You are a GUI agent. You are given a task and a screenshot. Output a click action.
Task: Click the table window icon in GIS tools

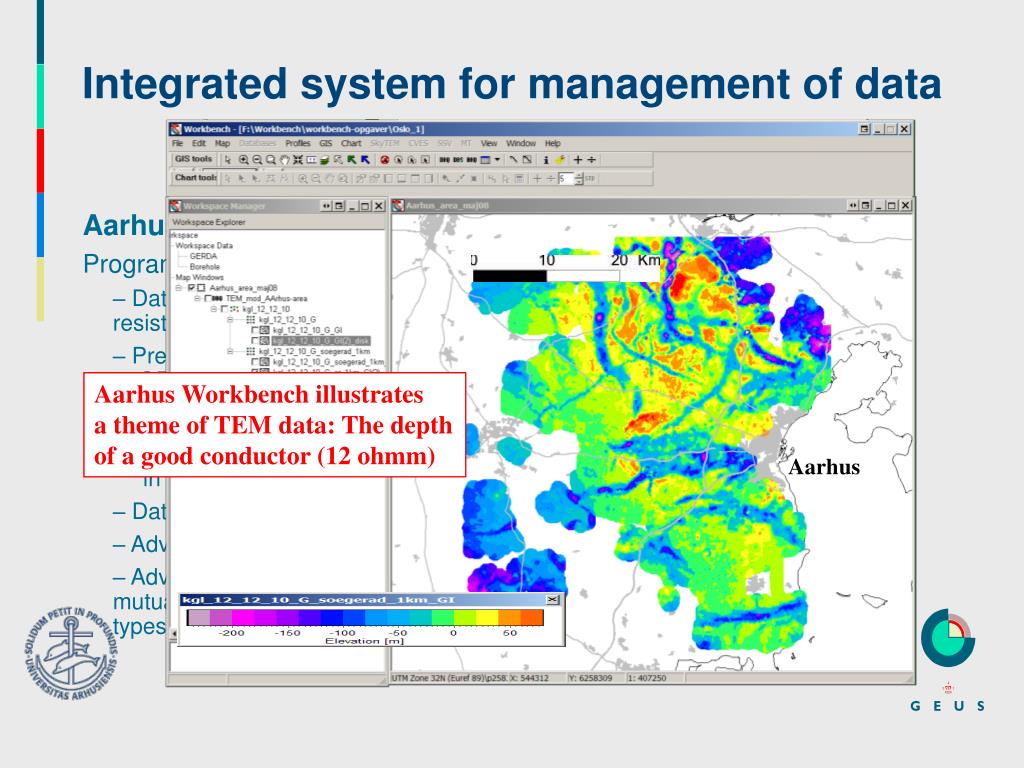coord(485,160)
